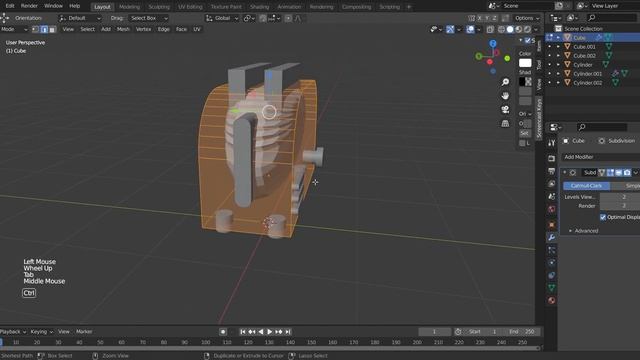Open the Window menu
The height and width of the screenshot is (360, 640).
[53, 6]
